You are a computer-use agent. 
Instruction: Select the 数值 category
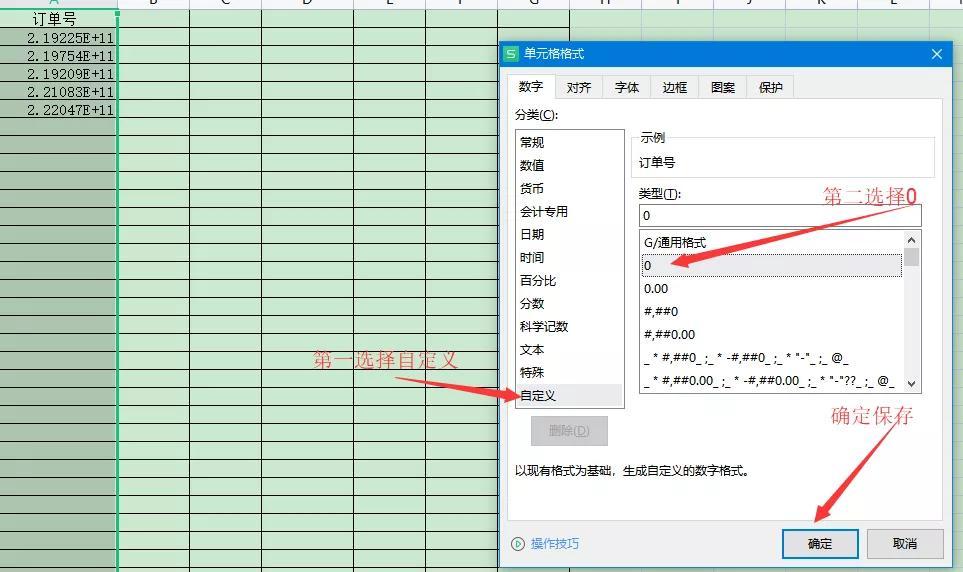(569, 165)
